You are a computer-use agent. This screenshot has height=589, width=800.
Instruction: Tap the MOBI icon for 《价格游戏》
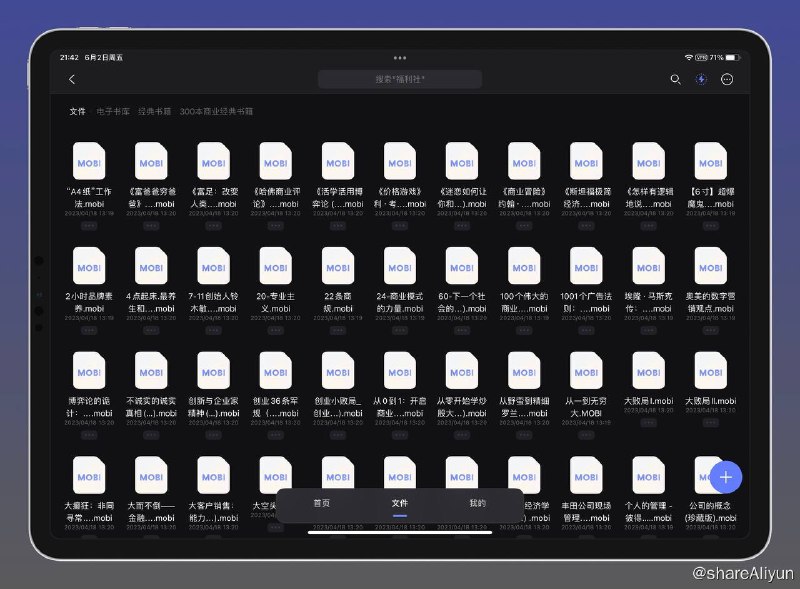tap(400, 160)
